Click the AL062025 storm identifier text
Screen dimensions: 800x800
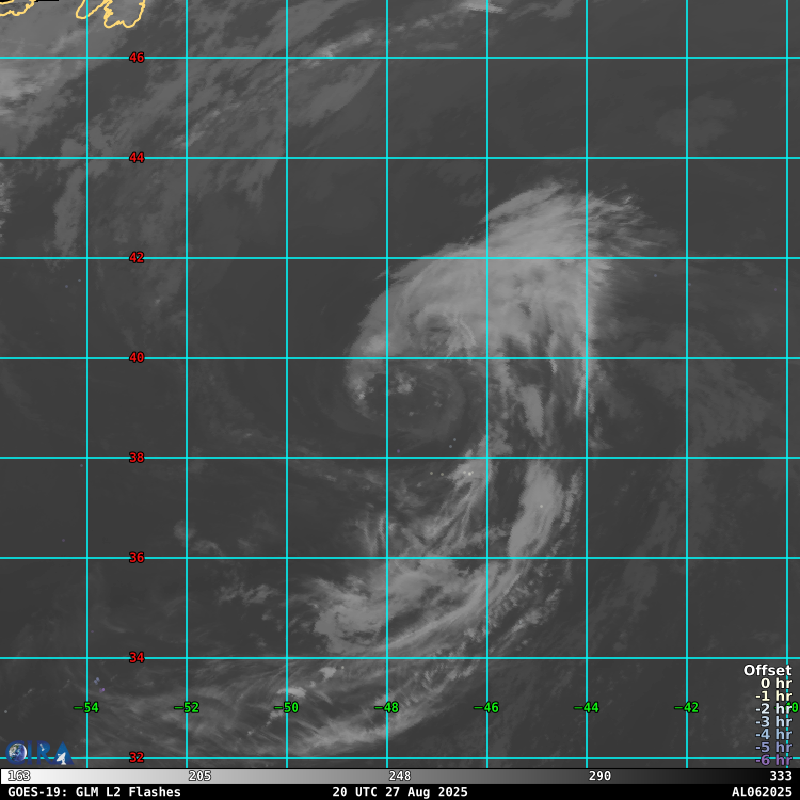click(x=761, y=792)
